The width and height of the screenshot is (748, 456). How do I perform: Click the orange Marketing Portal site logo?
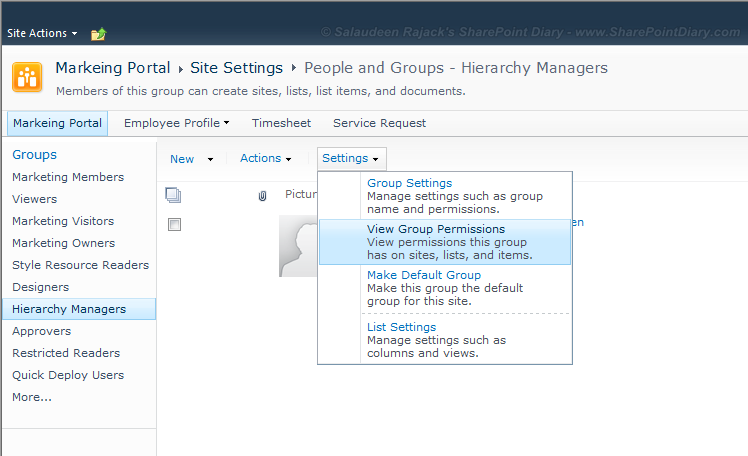(x=26, y=77)
